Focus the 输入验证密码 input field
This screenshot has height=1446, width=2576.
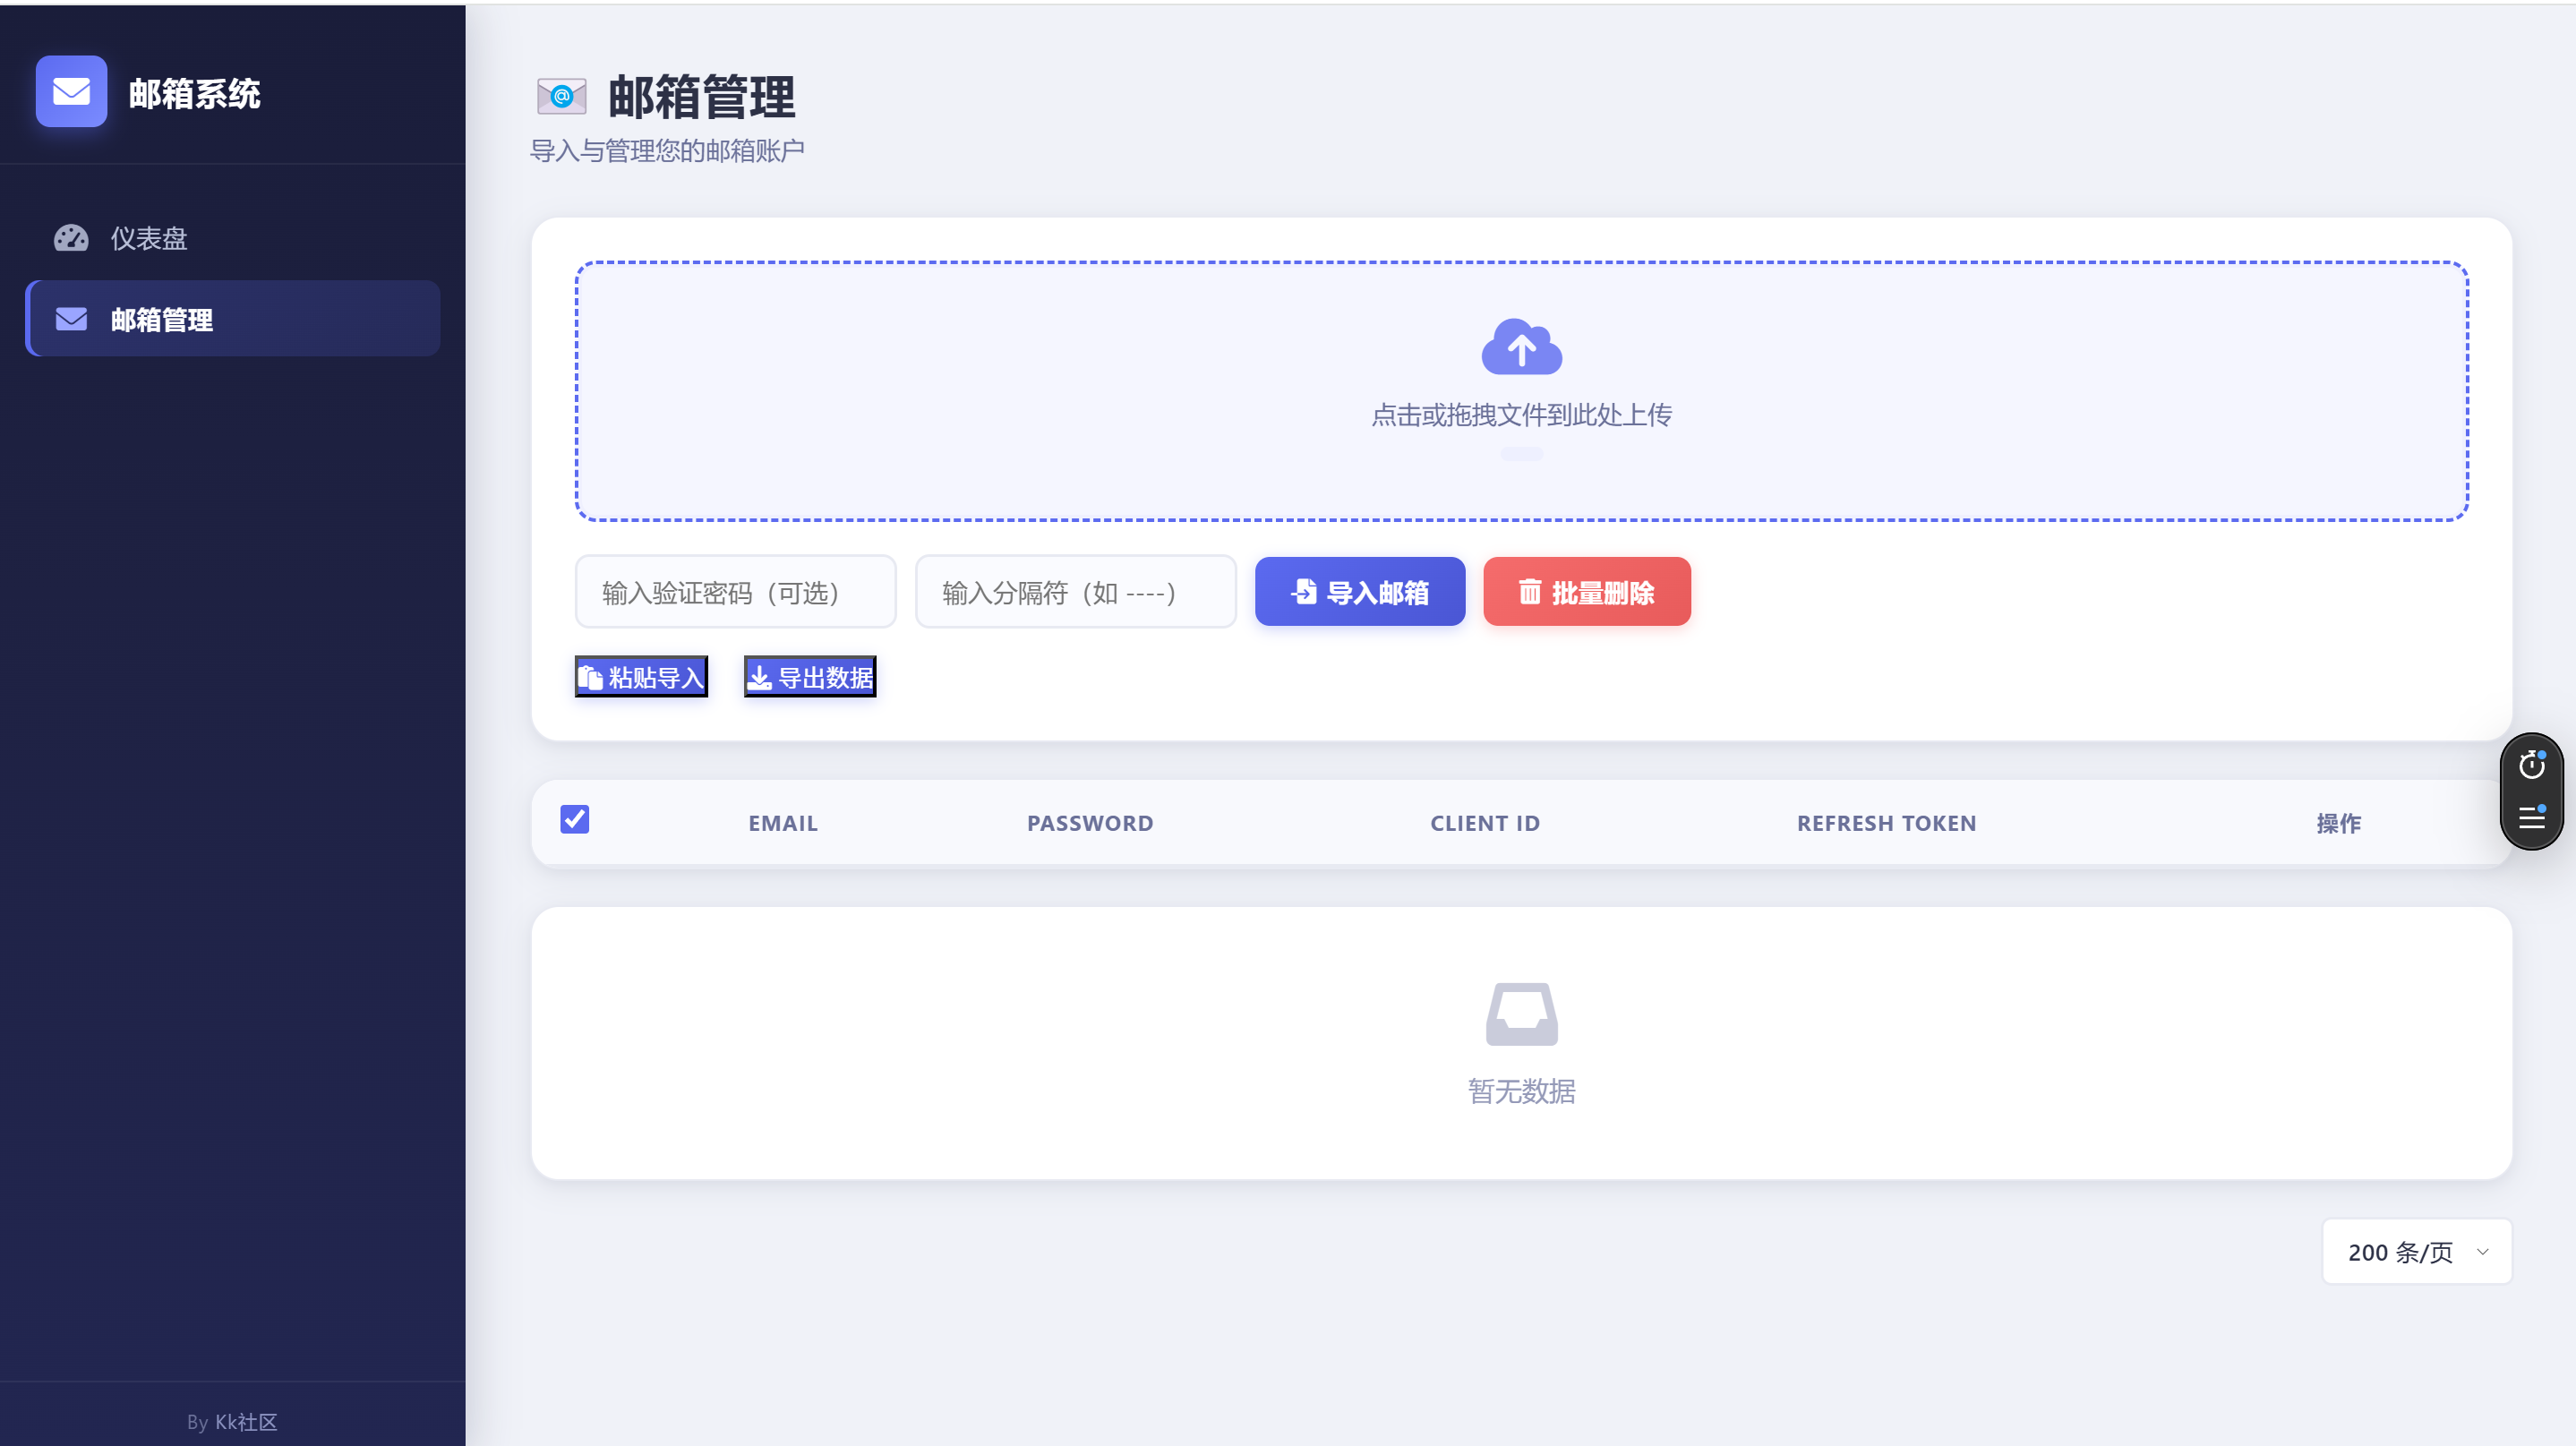click(x=735, y=592)
